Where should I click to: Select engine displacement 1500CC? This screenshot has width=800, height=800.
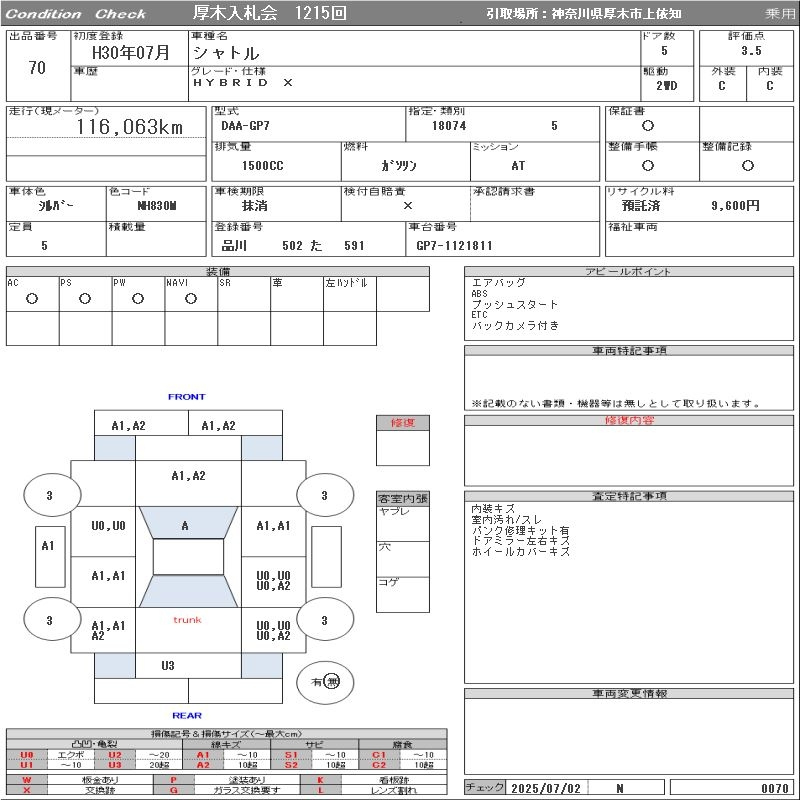[x=263, y=166]
